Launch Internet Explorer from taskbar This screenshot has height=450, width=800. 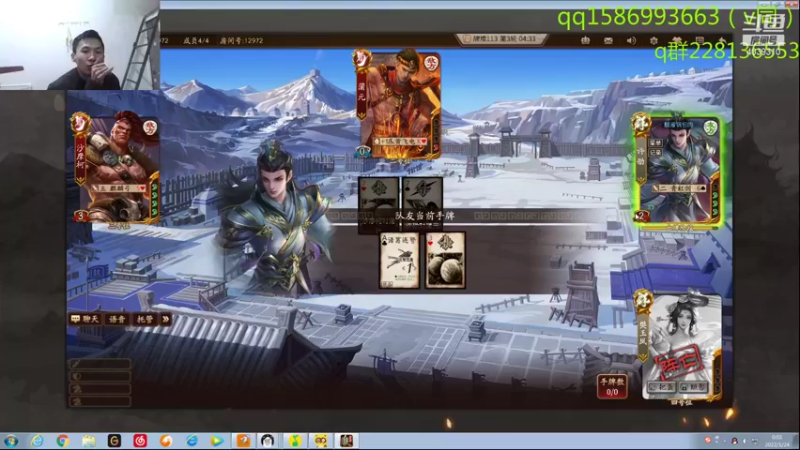[x=37, y=441]
